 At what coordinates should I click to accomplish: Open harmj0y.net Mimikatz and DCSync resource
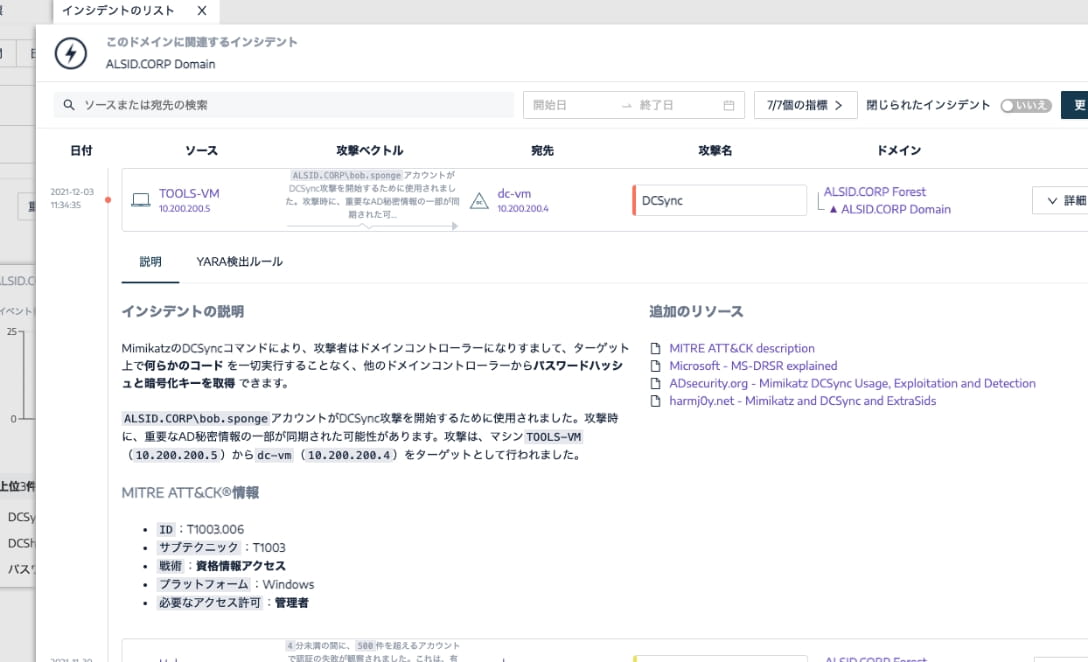tap(802, 400)
